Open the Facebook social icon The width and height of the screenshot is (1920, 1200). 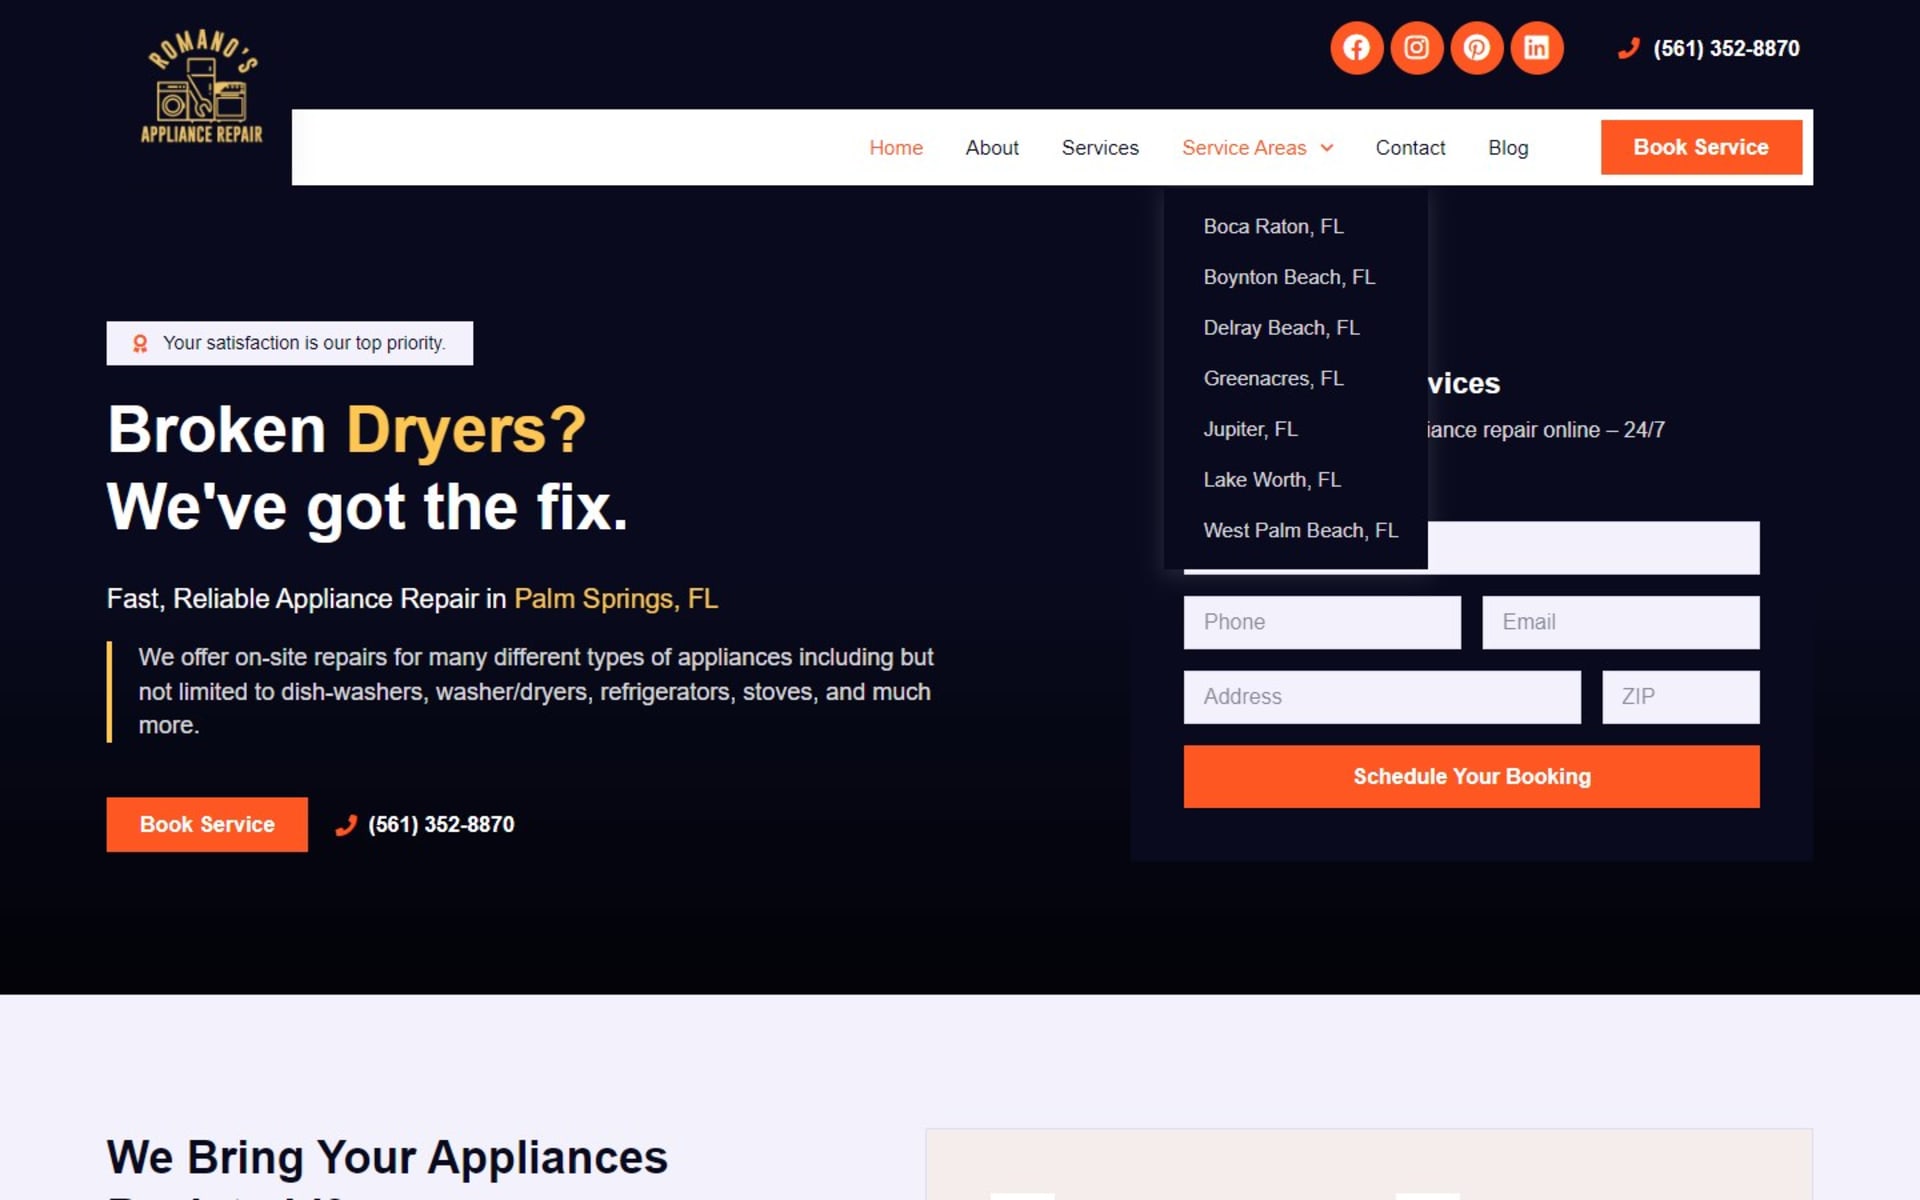pos(1356,47)
